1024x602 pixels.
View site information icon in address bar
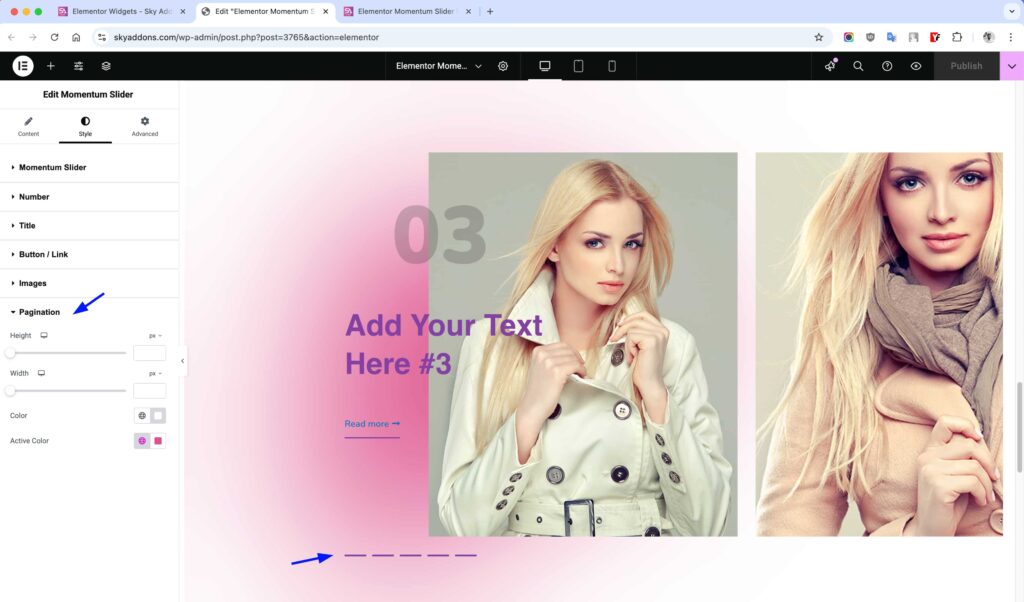[101, 37]
